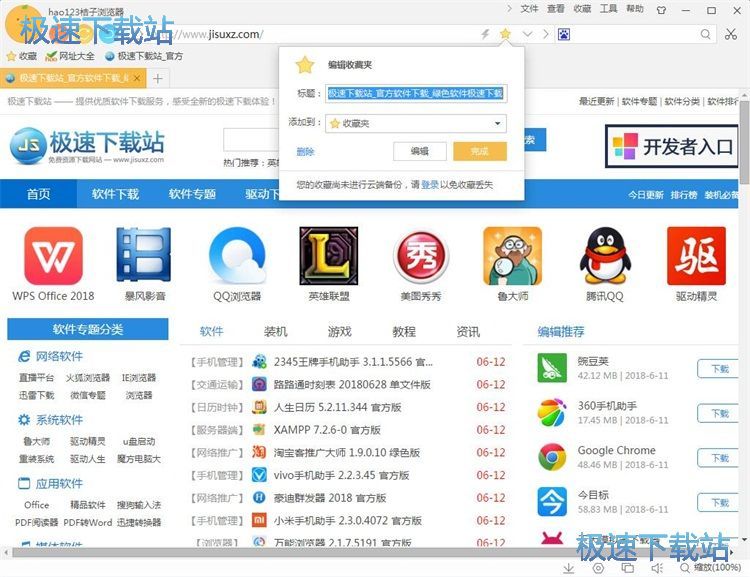Viewport: 750px width, 577px height.
Task: Click the lightning speed mode icon
Action: click(x=485, y=34)
